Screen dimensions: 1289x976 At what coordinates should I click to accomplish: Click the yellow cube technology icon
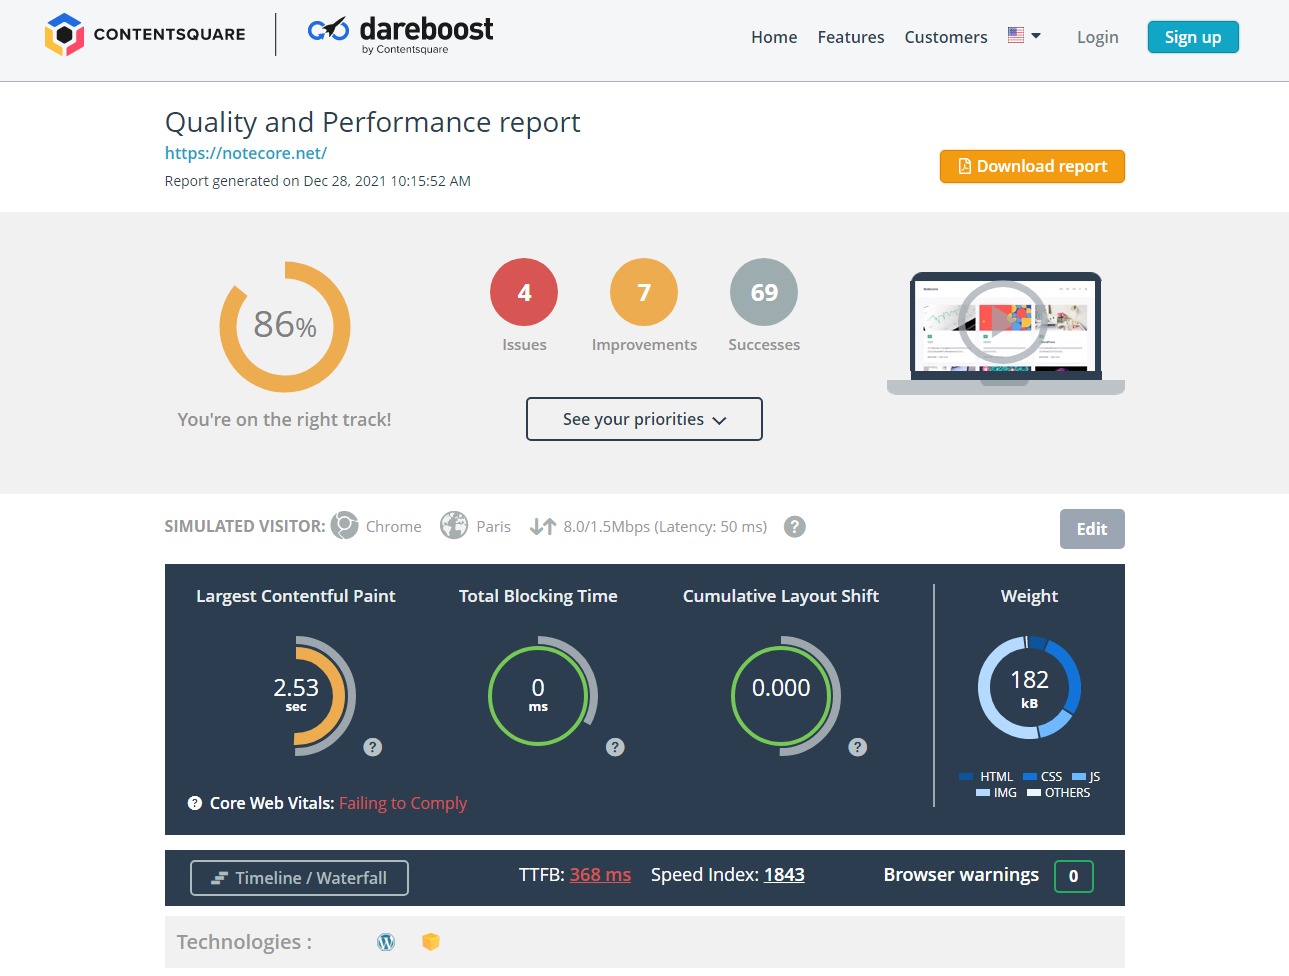coord(431,942)
